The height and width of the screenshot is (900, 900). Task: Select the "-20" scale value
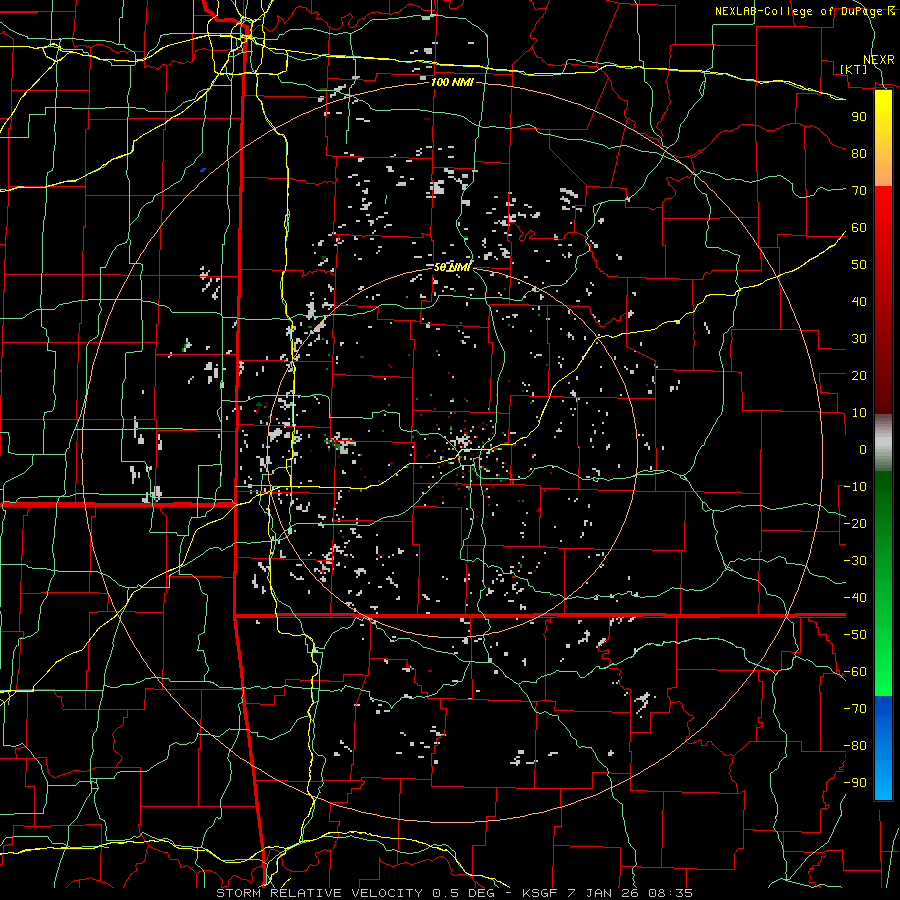855,523
